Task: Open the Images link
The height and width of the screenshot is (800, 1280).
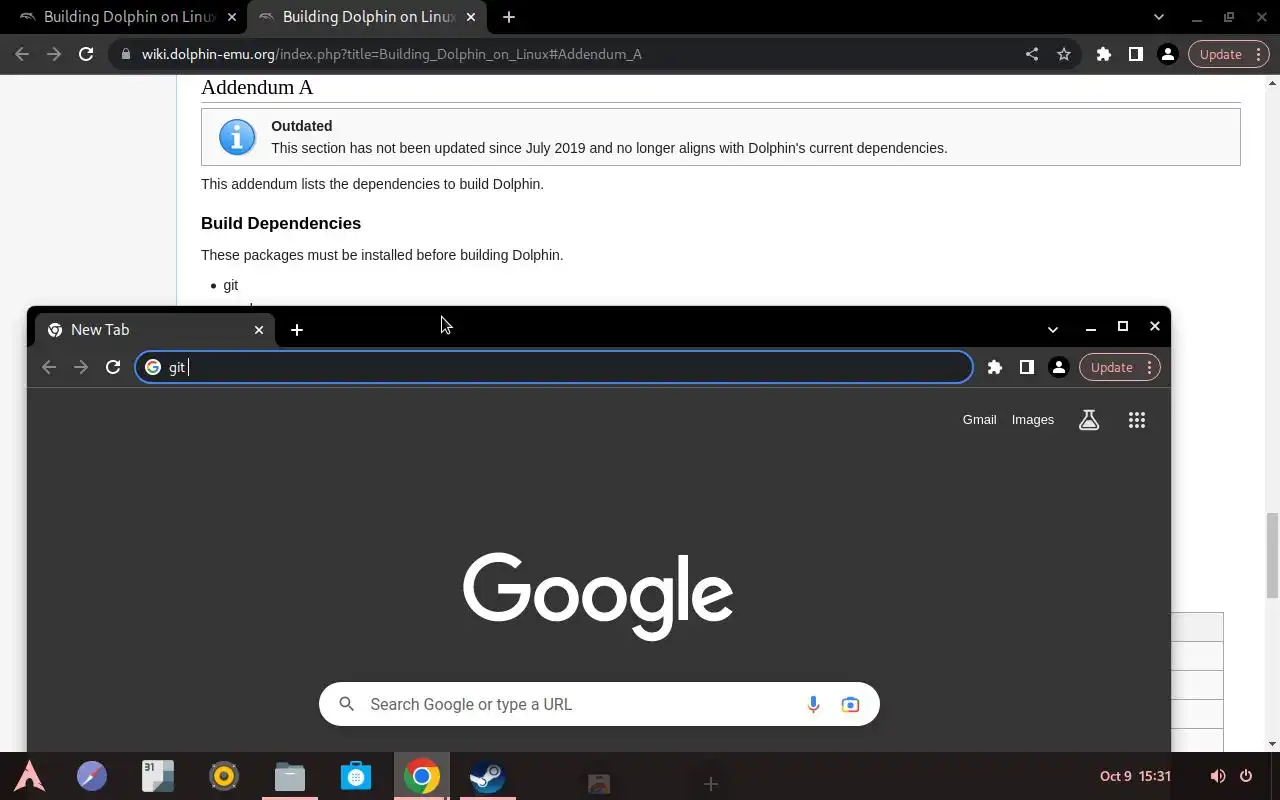Action: click(x=1033, y=420)
